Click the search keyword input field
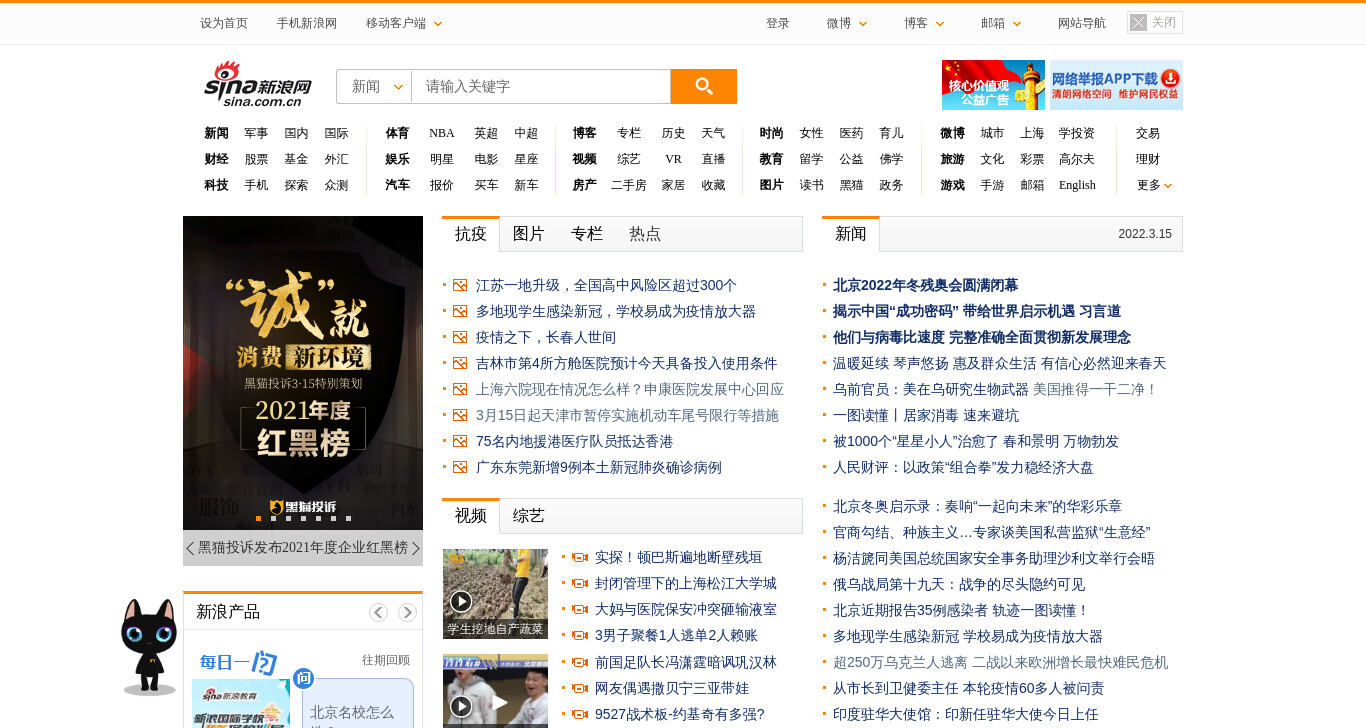Screen dimensions: 1366x728 541,86
